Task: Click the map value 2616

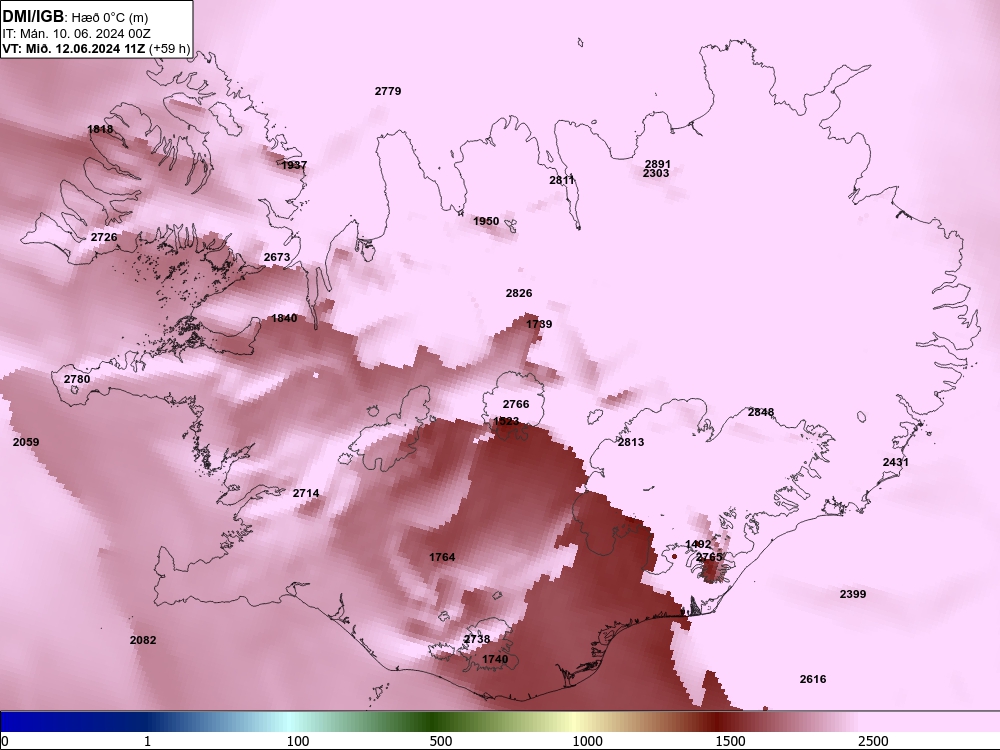Action: pos(813,679)
